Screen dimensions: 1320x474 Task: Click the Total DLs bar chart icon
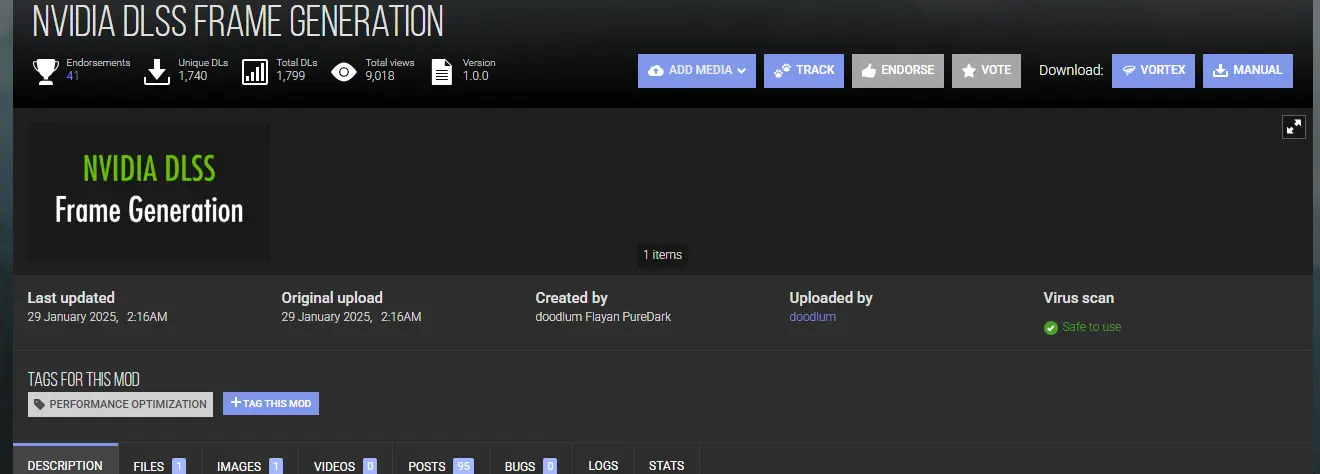pos(256,72)
